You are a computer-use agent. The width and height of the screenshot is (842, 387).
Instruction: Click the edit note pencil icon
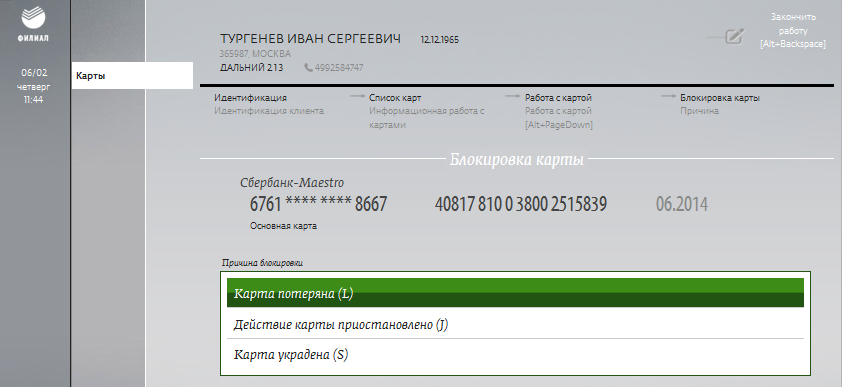pyautogui.click(x=734, y=36)
